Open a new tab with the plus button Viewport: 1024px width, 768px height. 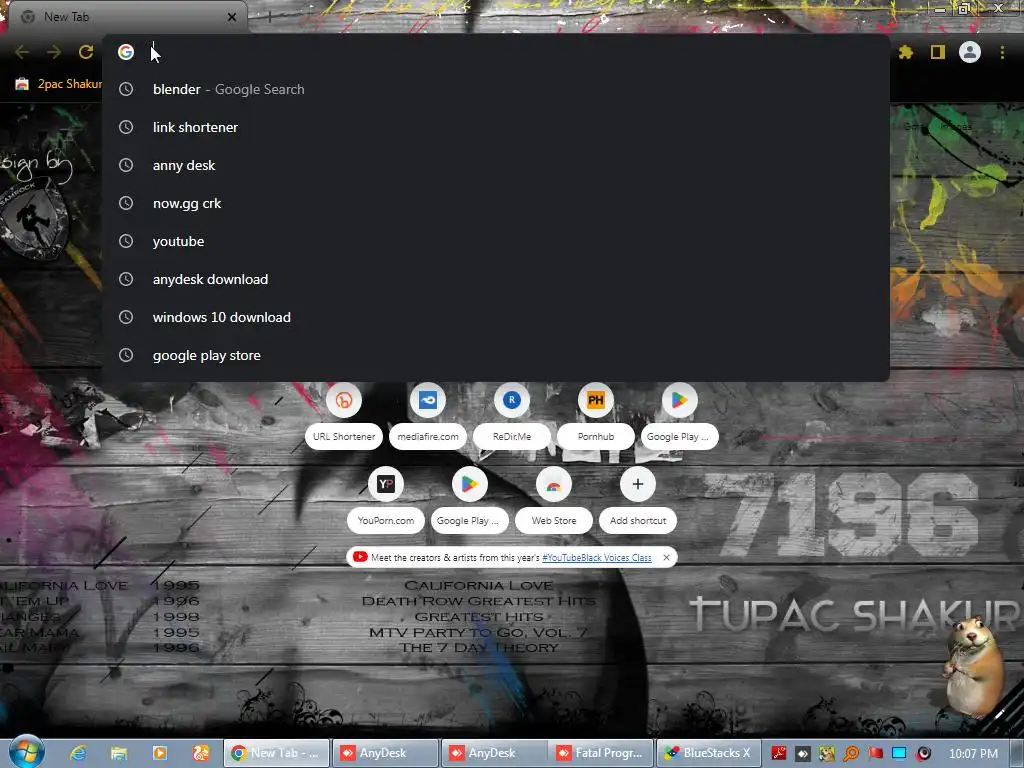click(x=269, y=17)
